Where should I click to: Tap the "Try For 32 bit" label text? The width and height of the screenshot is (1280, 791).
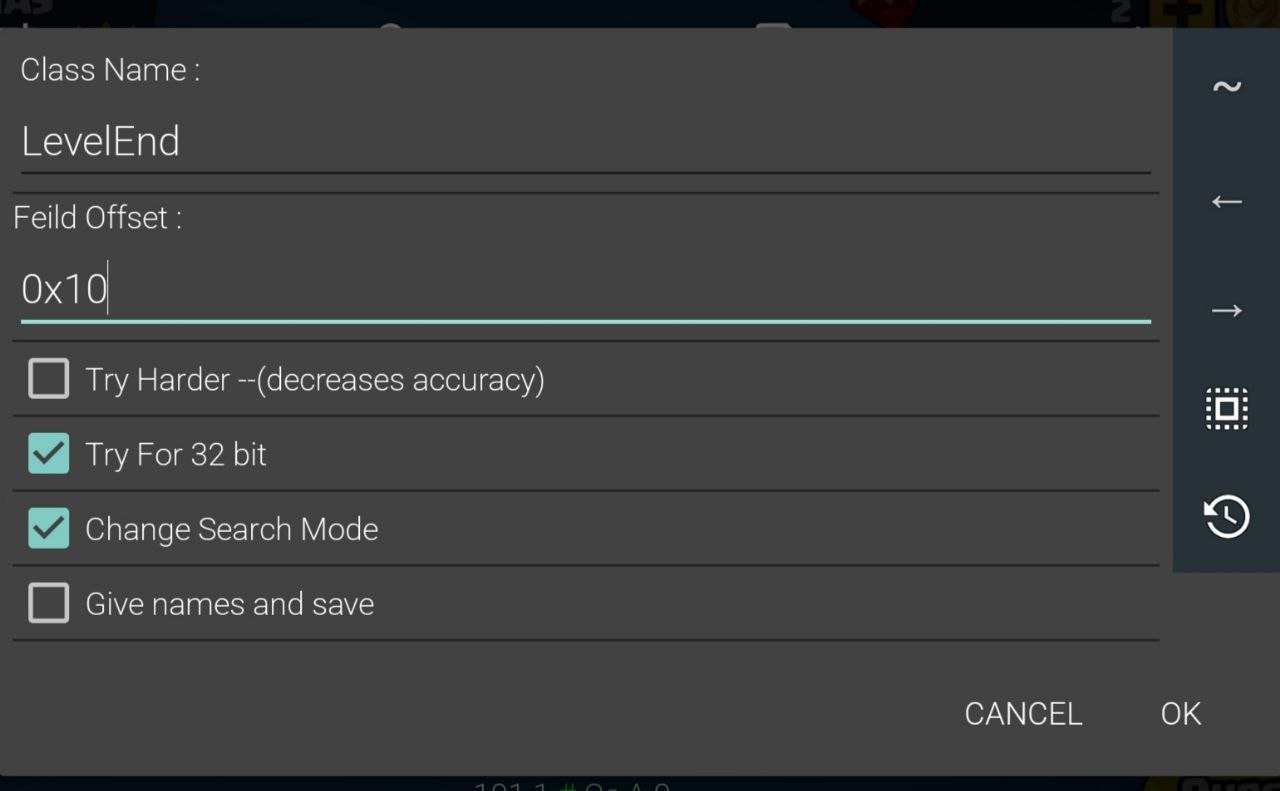click(x=176, y=455)
